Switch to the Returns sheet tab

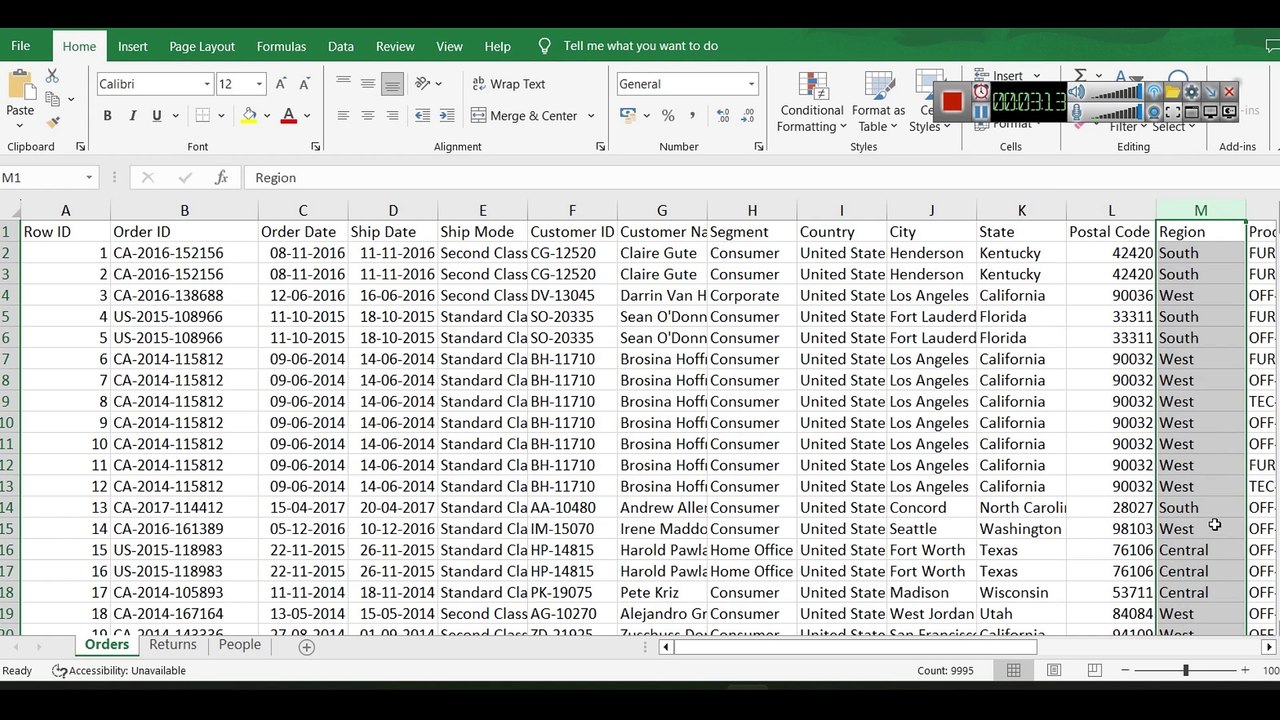173,645
